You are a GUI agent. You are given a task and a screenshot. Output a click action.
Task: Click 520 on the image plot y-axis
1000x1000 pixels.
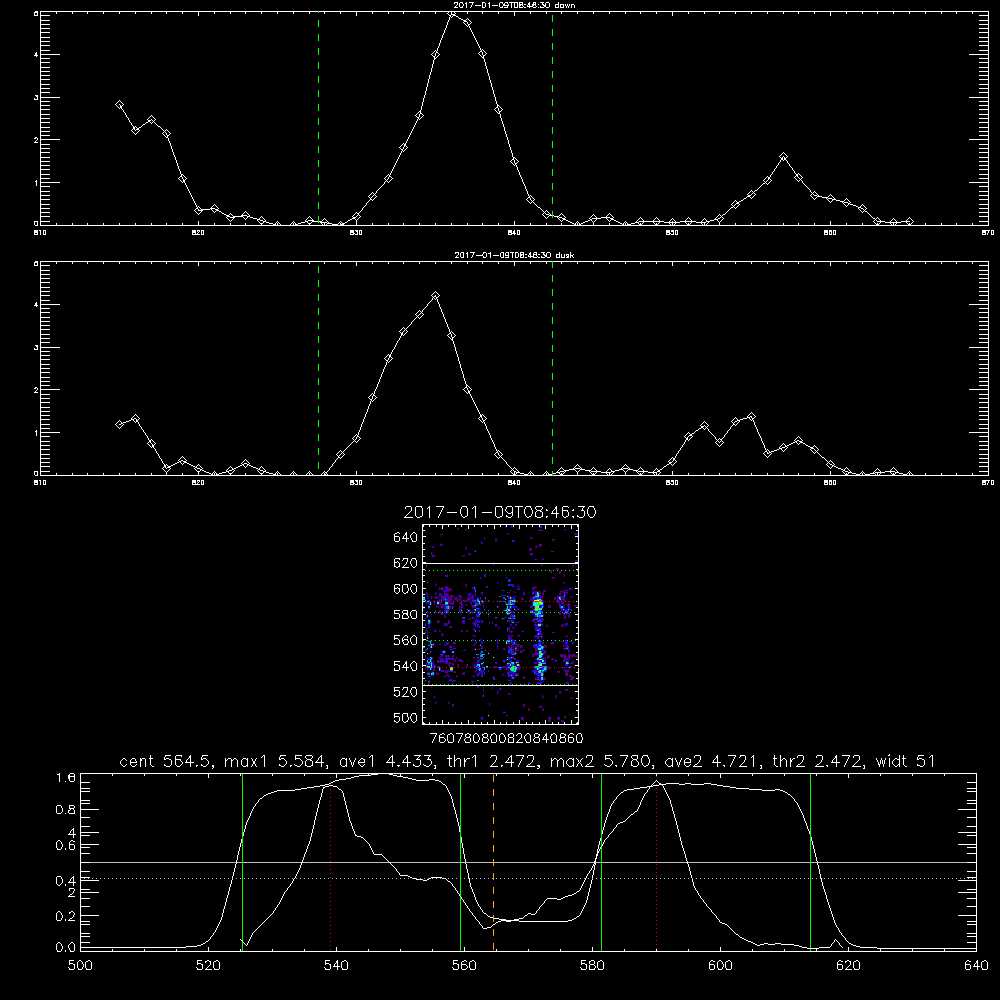(x=406, y=692)
